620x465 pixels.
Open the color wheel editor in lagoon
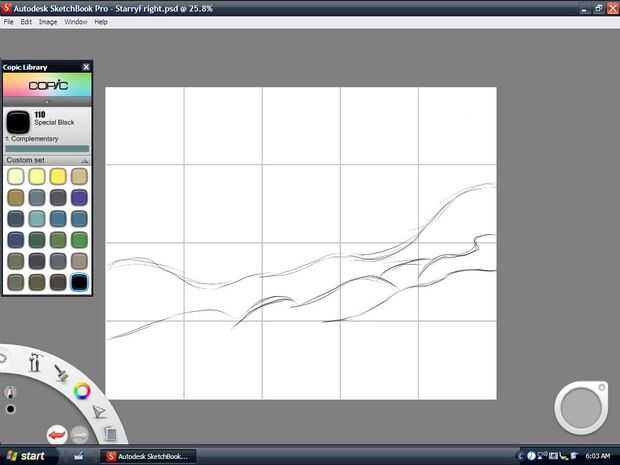[x=82, y=391]
